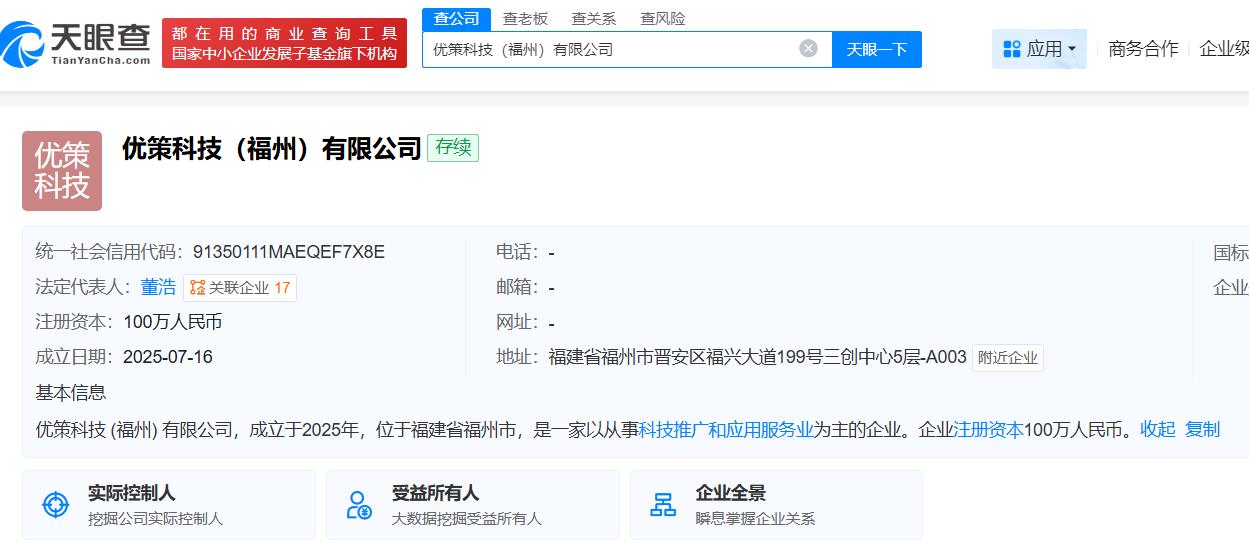Screen dimensions: 1249x546
Task: Click the 优策科技 company logo thumbnail
Action: (x=62, y=171)
